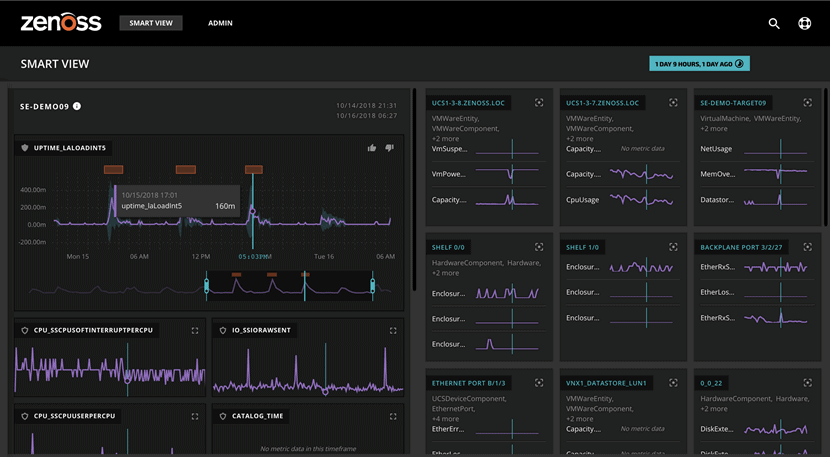Expand '+2 more' tags on UCS1-3-8 card
Image resolution: width=830 pixels, height=457 pixels.
click(445, 139)
